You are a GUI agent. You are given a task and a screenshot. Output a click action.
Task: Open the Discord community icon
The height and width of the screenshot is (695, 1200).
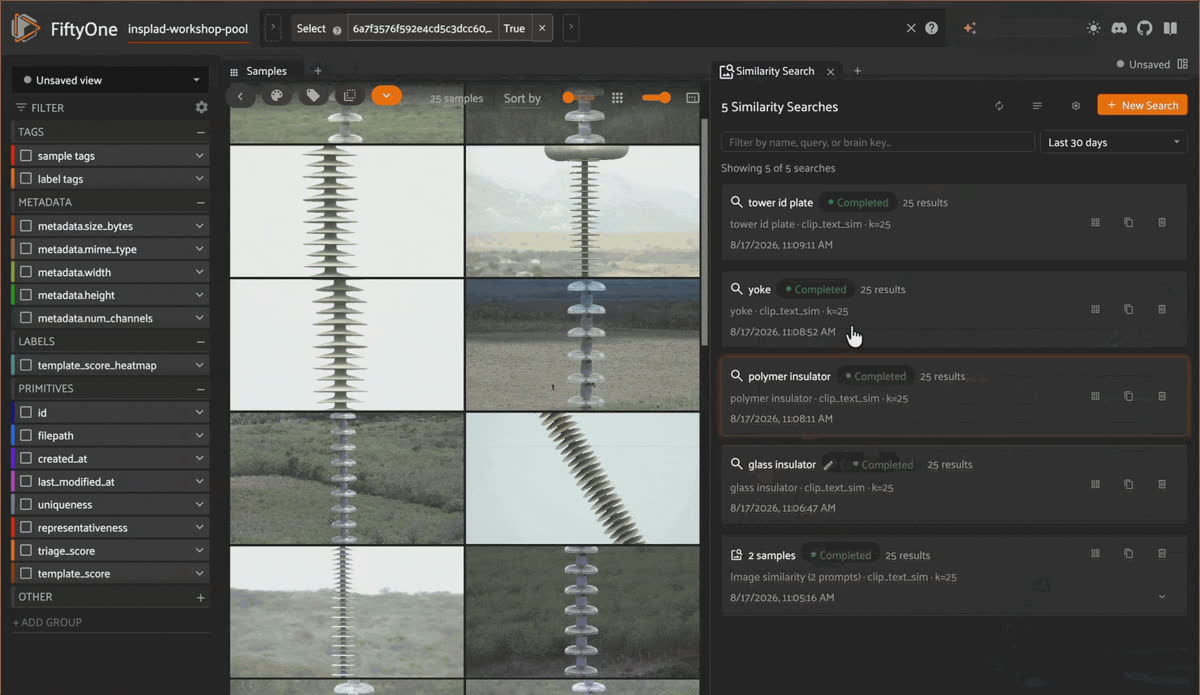pos(1120,28)
